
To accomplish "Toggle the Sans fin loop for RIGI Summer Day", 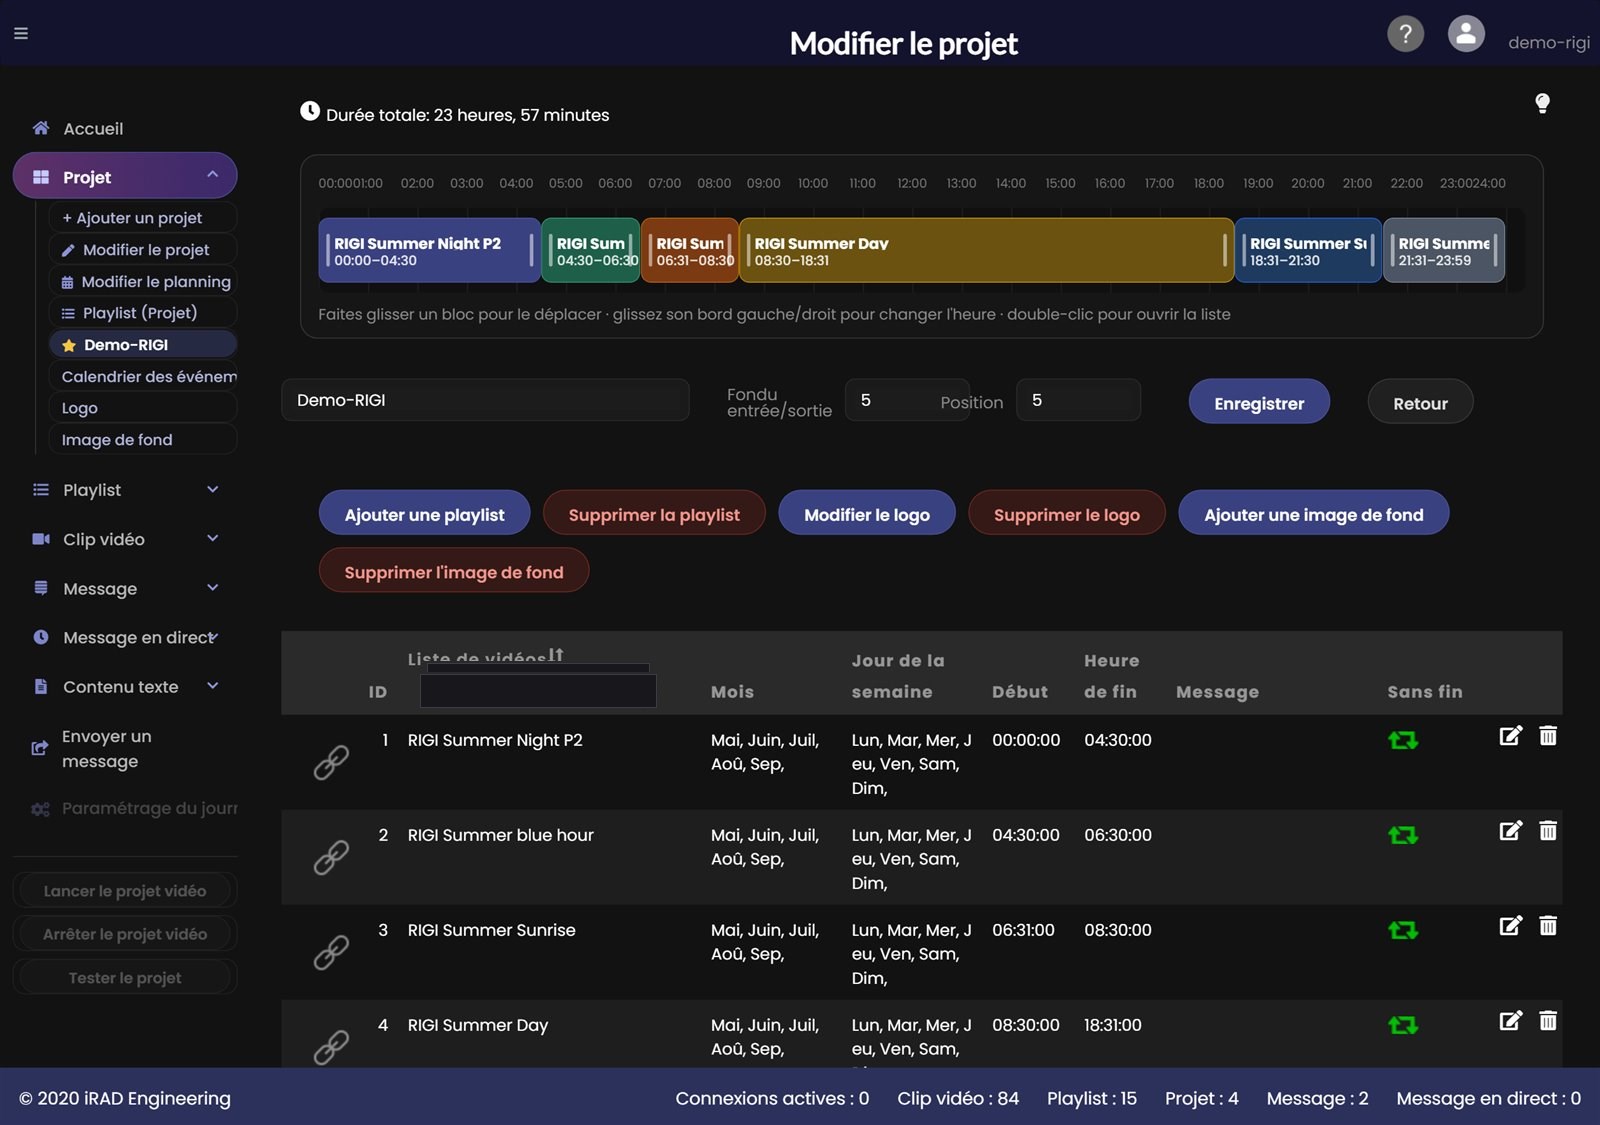I will coord(1403,1025).
